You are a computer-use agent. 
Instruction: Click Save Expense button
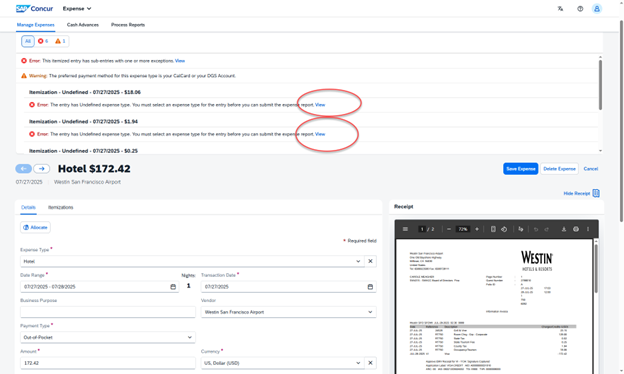tap(521, 169)
